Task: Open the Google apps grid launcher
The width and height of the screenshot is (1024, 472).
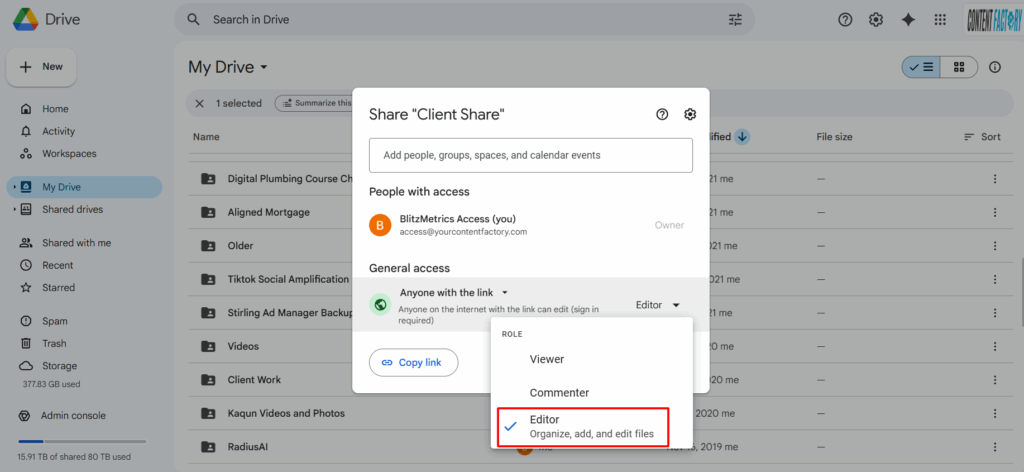Action: pos(939,19)
